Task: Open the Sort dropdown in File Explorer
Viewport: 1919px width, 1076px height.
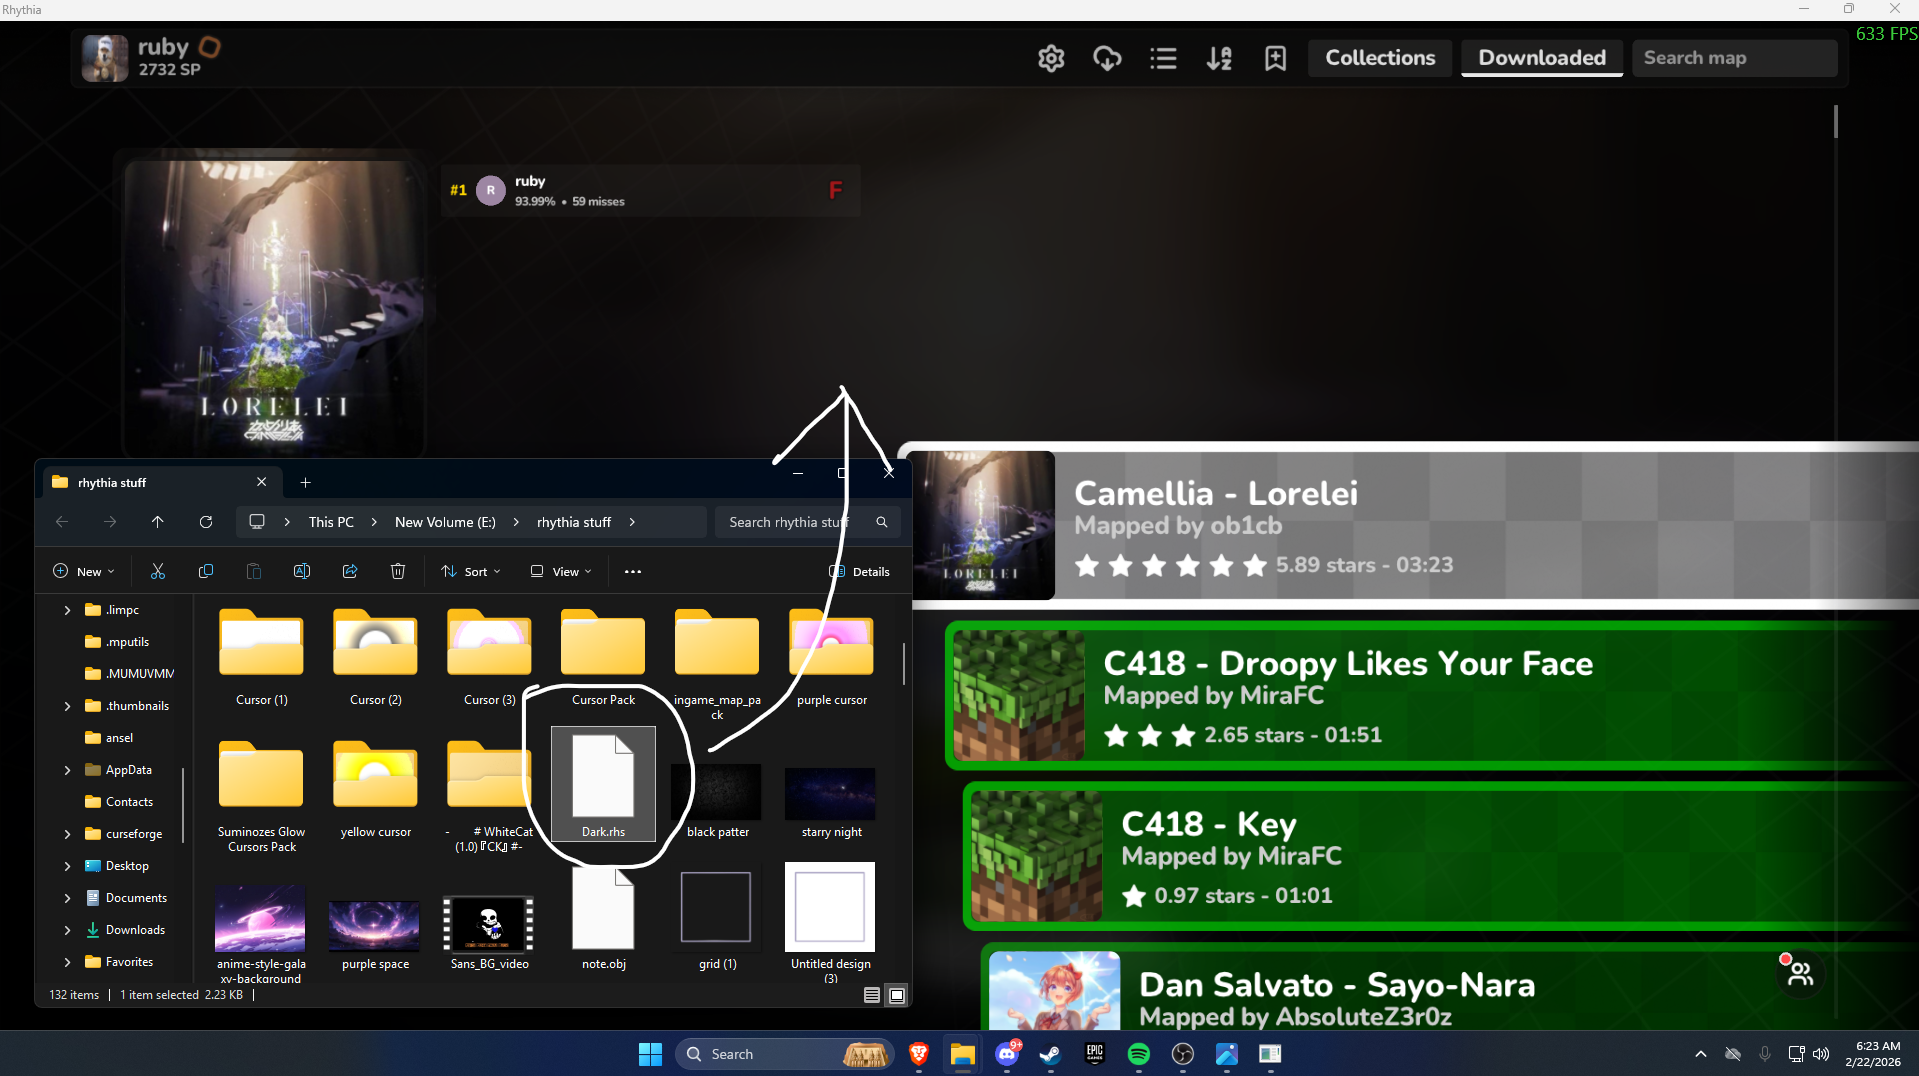Action: (470, 571)
